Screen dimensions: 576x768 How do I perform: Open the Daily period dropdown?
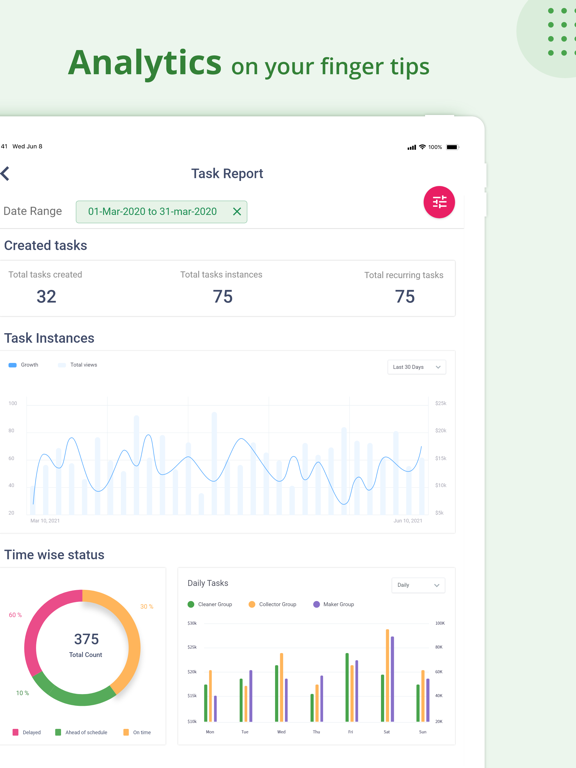tap(418, 585)
